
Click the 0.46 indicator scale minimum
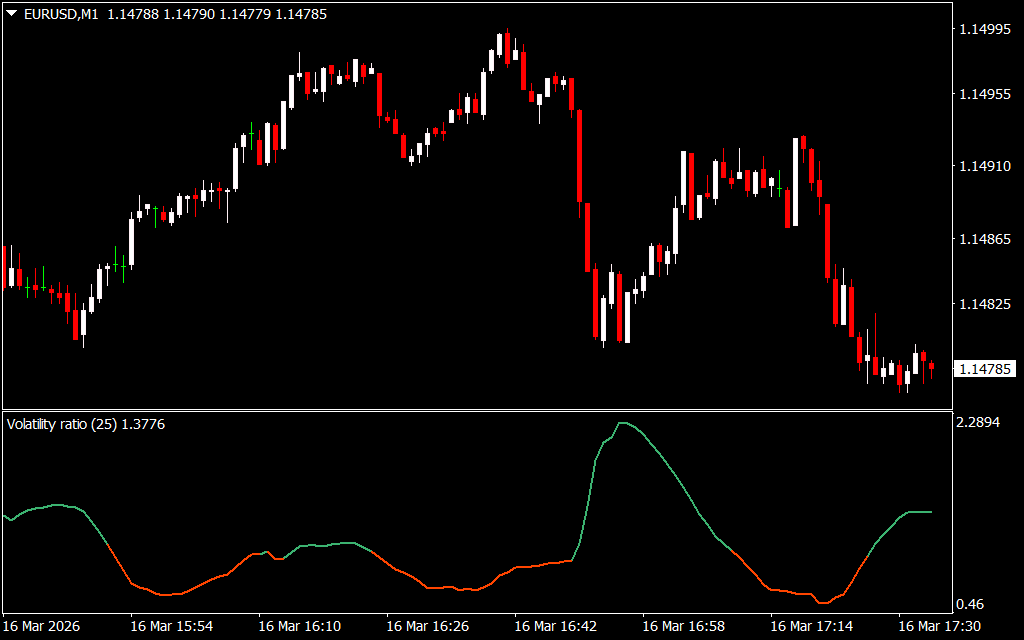click(x=970, y=604)
